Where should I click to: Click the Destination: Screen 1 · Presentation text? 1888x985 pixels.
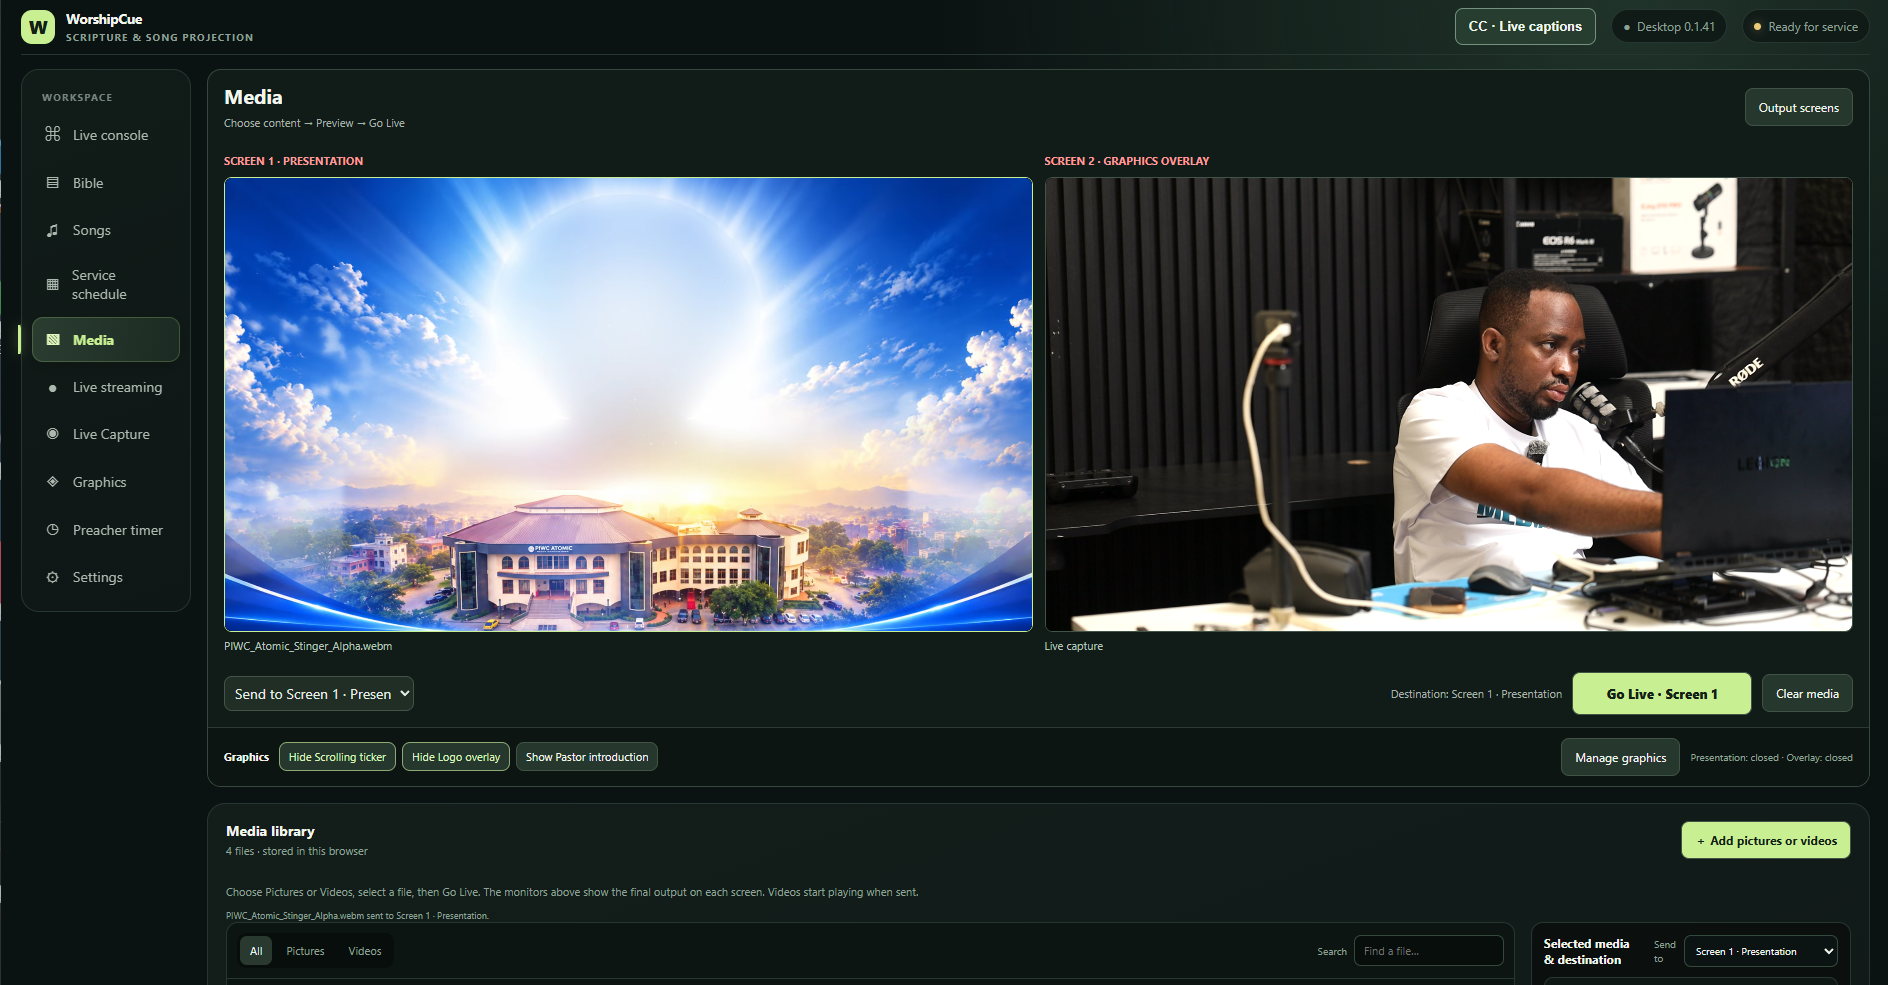pyautogui.click(x=1476, y=694)
